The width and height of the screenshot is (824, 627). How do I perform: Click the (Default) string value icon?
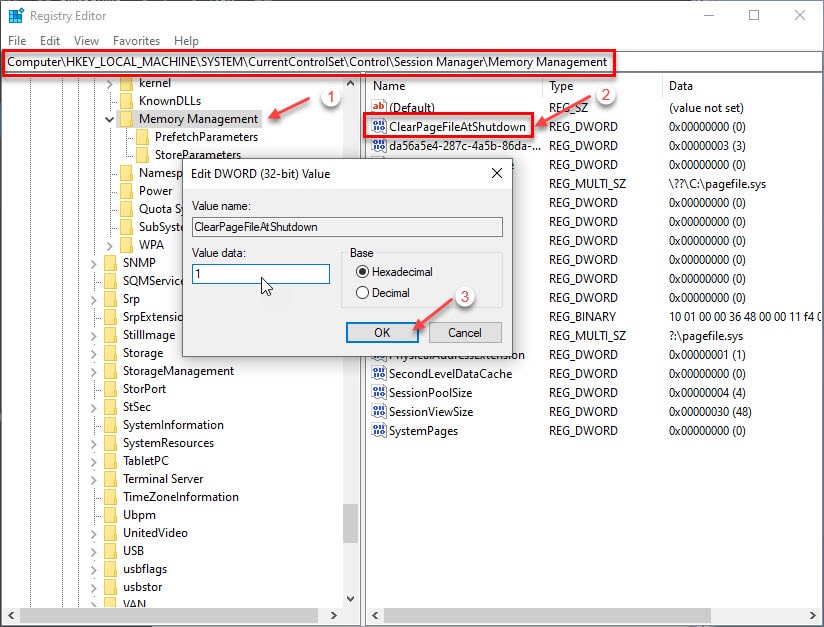tap(378, 107)
